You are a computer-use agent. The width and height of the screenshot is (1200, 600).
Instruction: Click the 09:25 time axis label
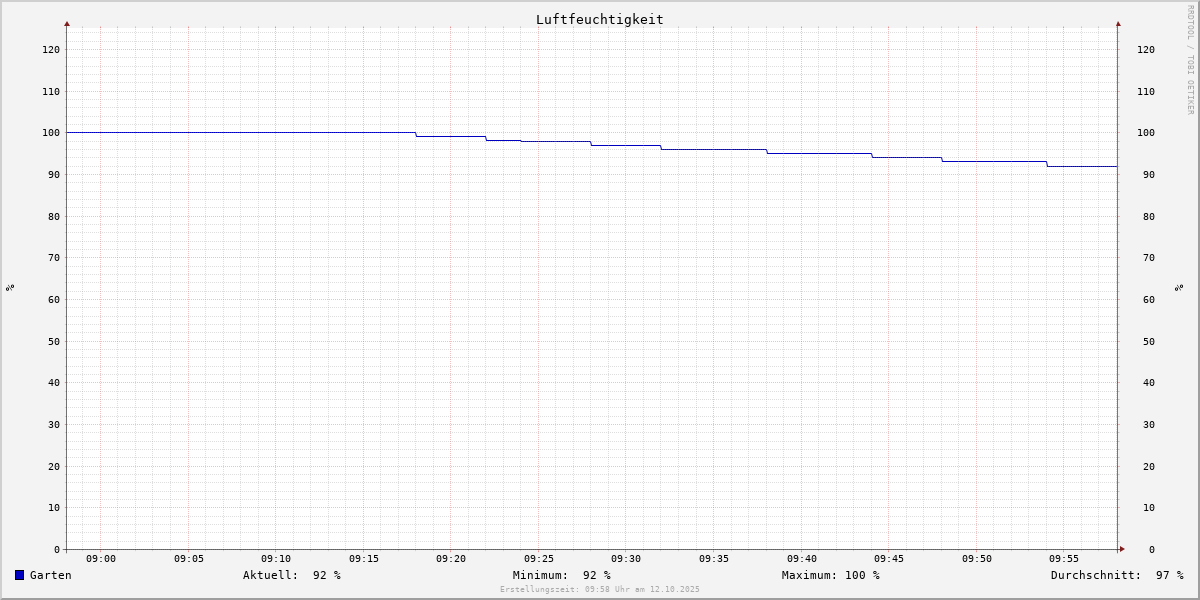tap(539, 559)
